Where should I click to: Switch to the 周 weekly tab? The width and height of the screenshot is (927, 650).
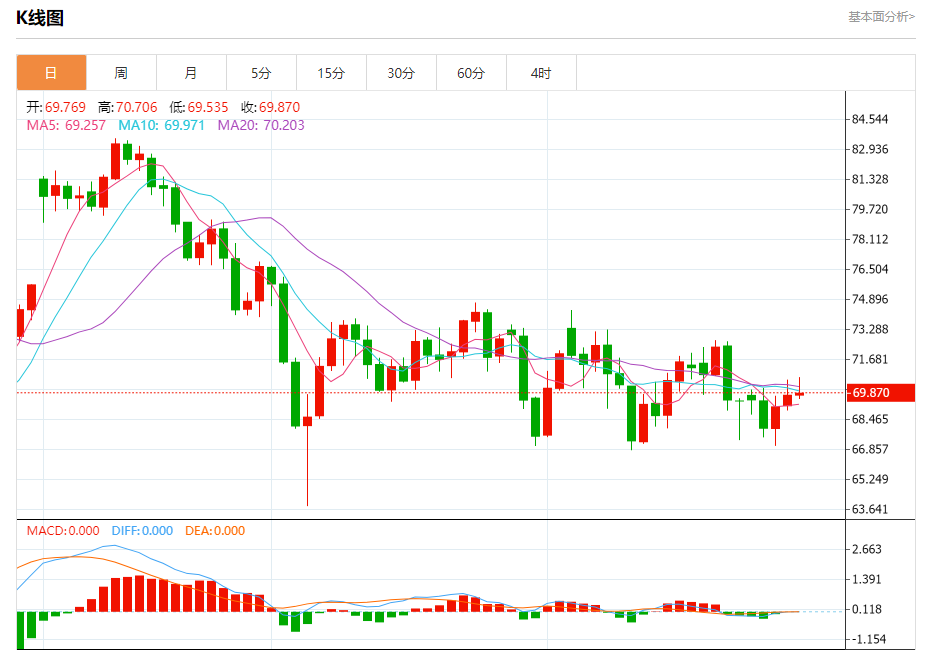click(x=121, y=73)
